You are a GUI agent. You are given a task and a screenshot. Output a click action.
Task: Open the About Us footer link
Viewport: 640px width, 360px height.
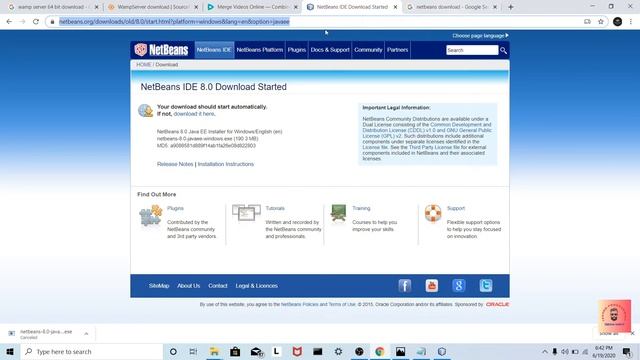tap(189, 286)
